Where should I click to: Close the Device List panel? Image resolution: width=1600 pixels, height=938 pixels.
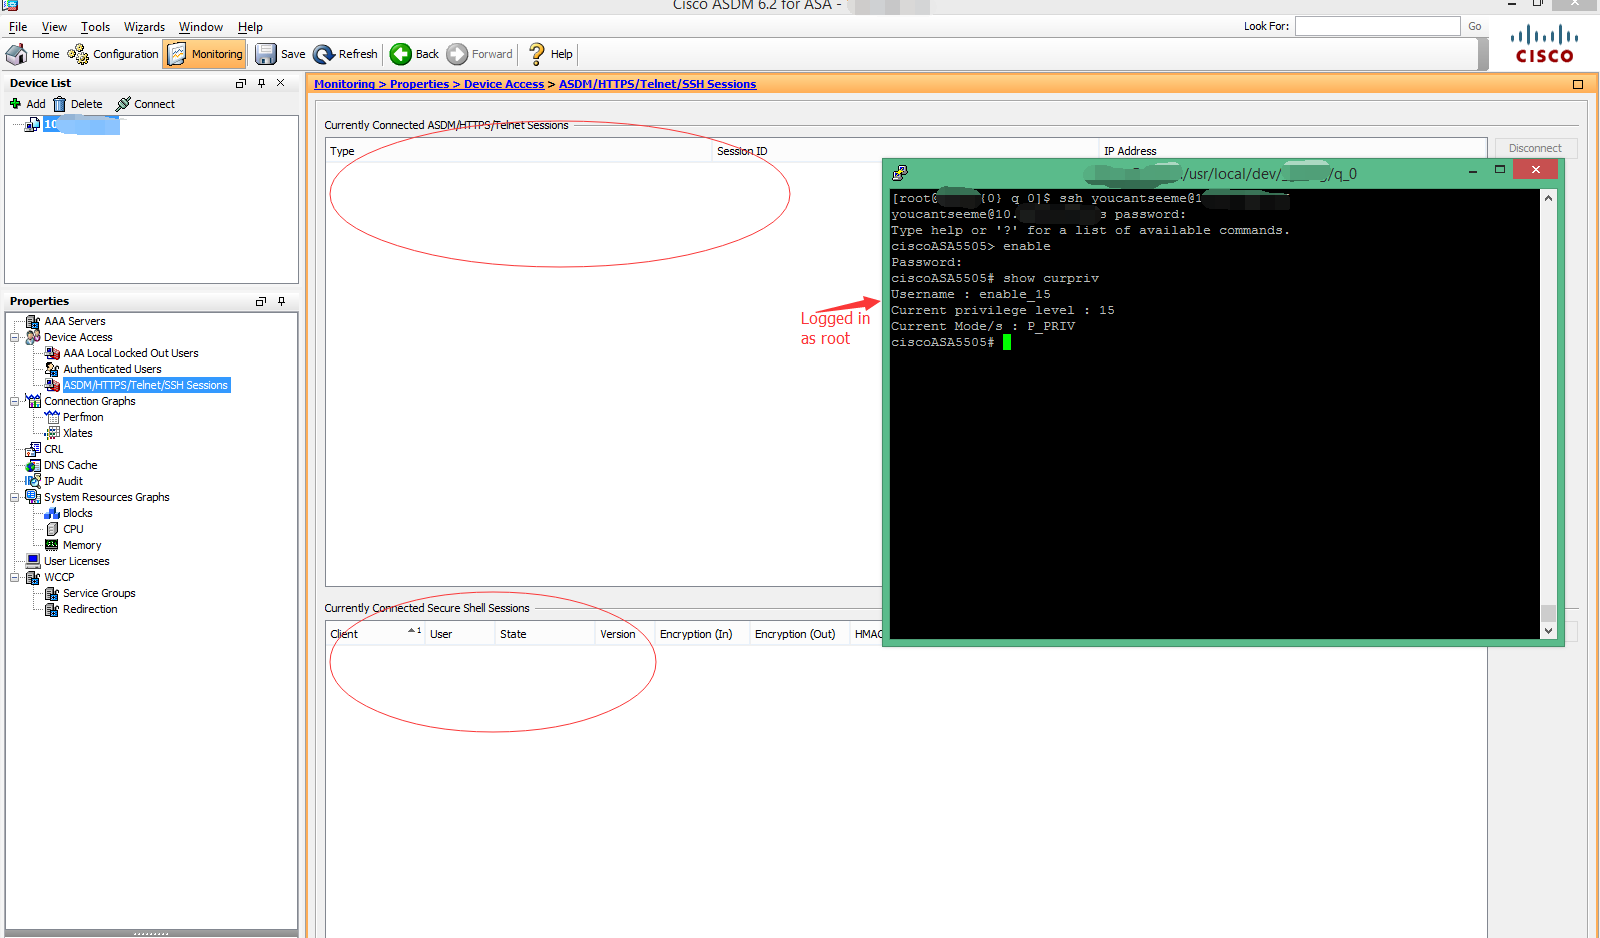point(281,83)
